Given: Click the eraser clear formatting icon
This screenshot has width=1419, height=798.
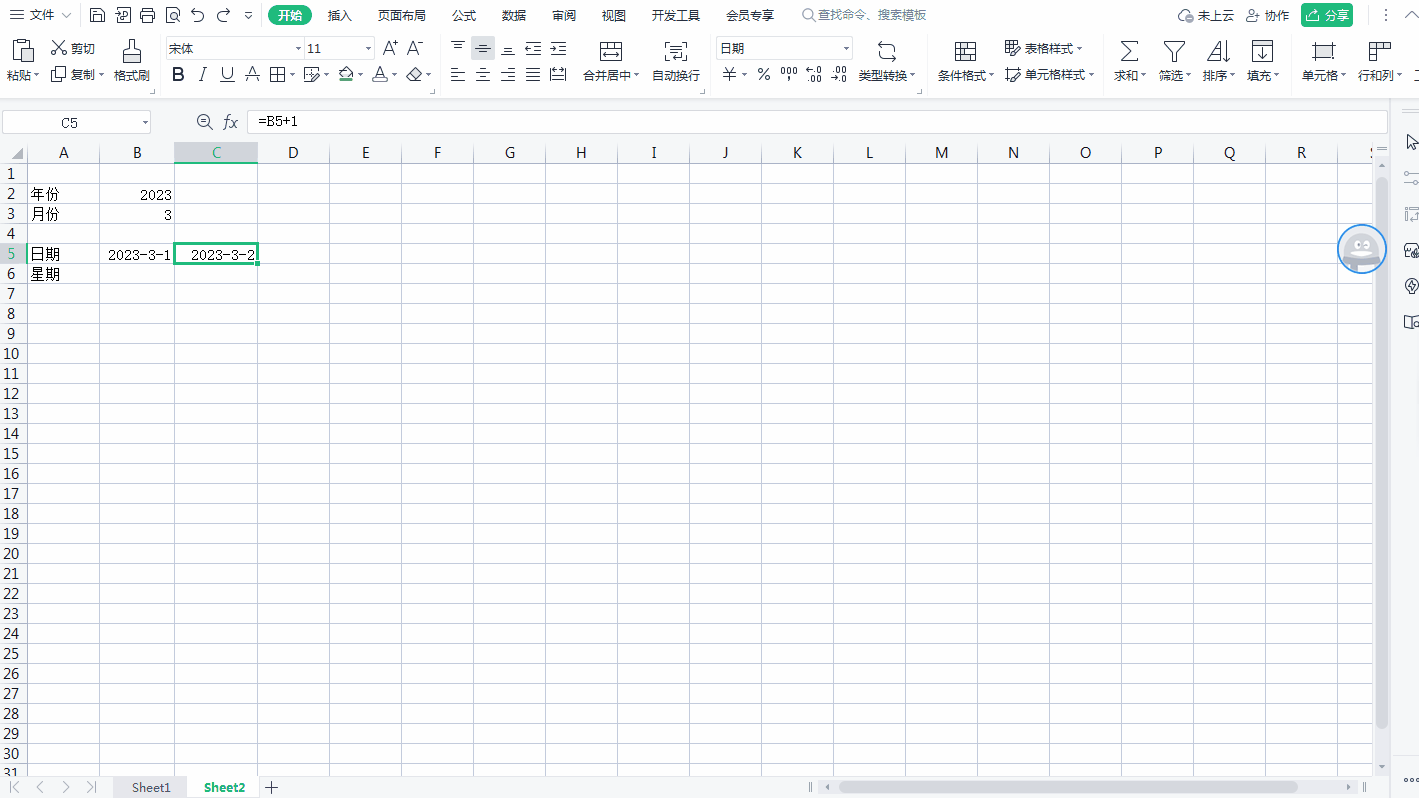Looking at the screenshot, I should coord(415,74).
